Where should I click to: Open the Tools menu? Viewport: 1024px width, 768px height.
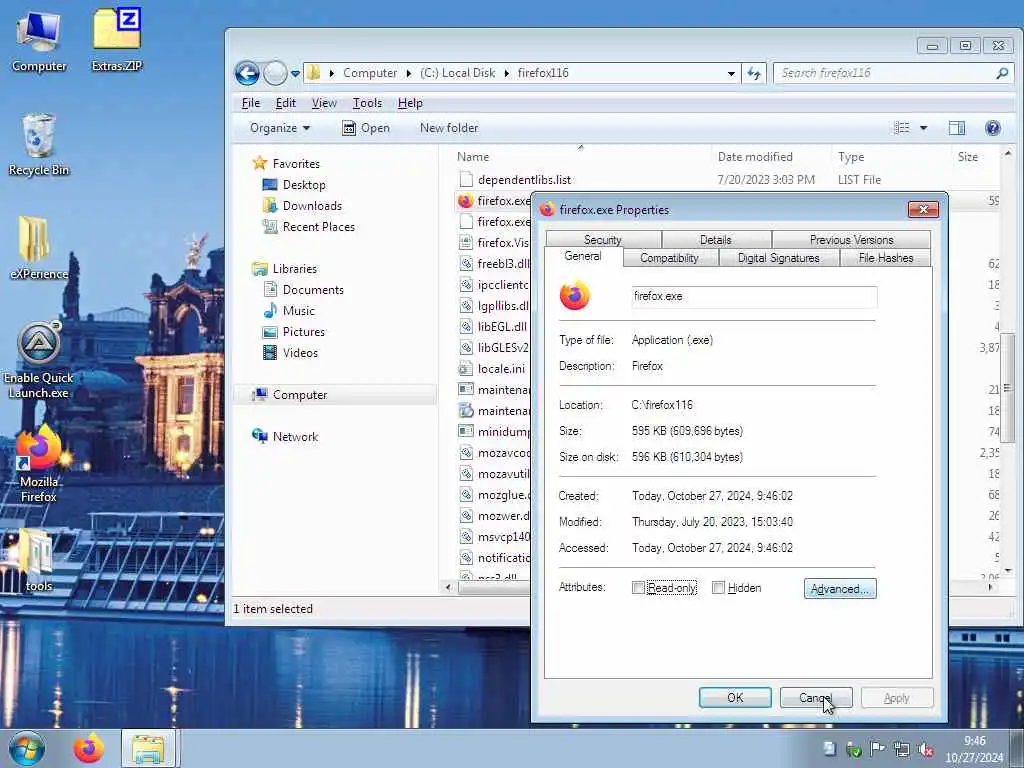[x=367, y=103]
